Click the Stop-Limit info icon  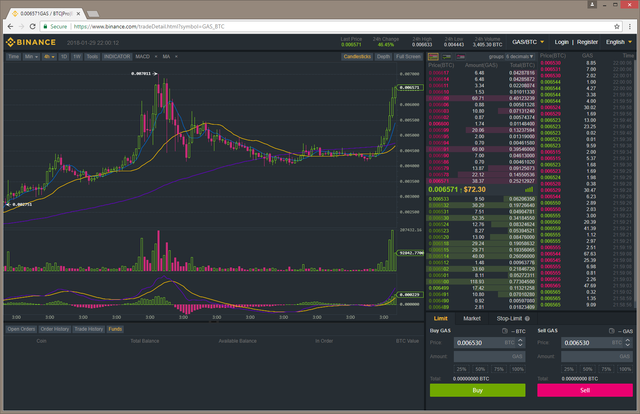(527, 318)
